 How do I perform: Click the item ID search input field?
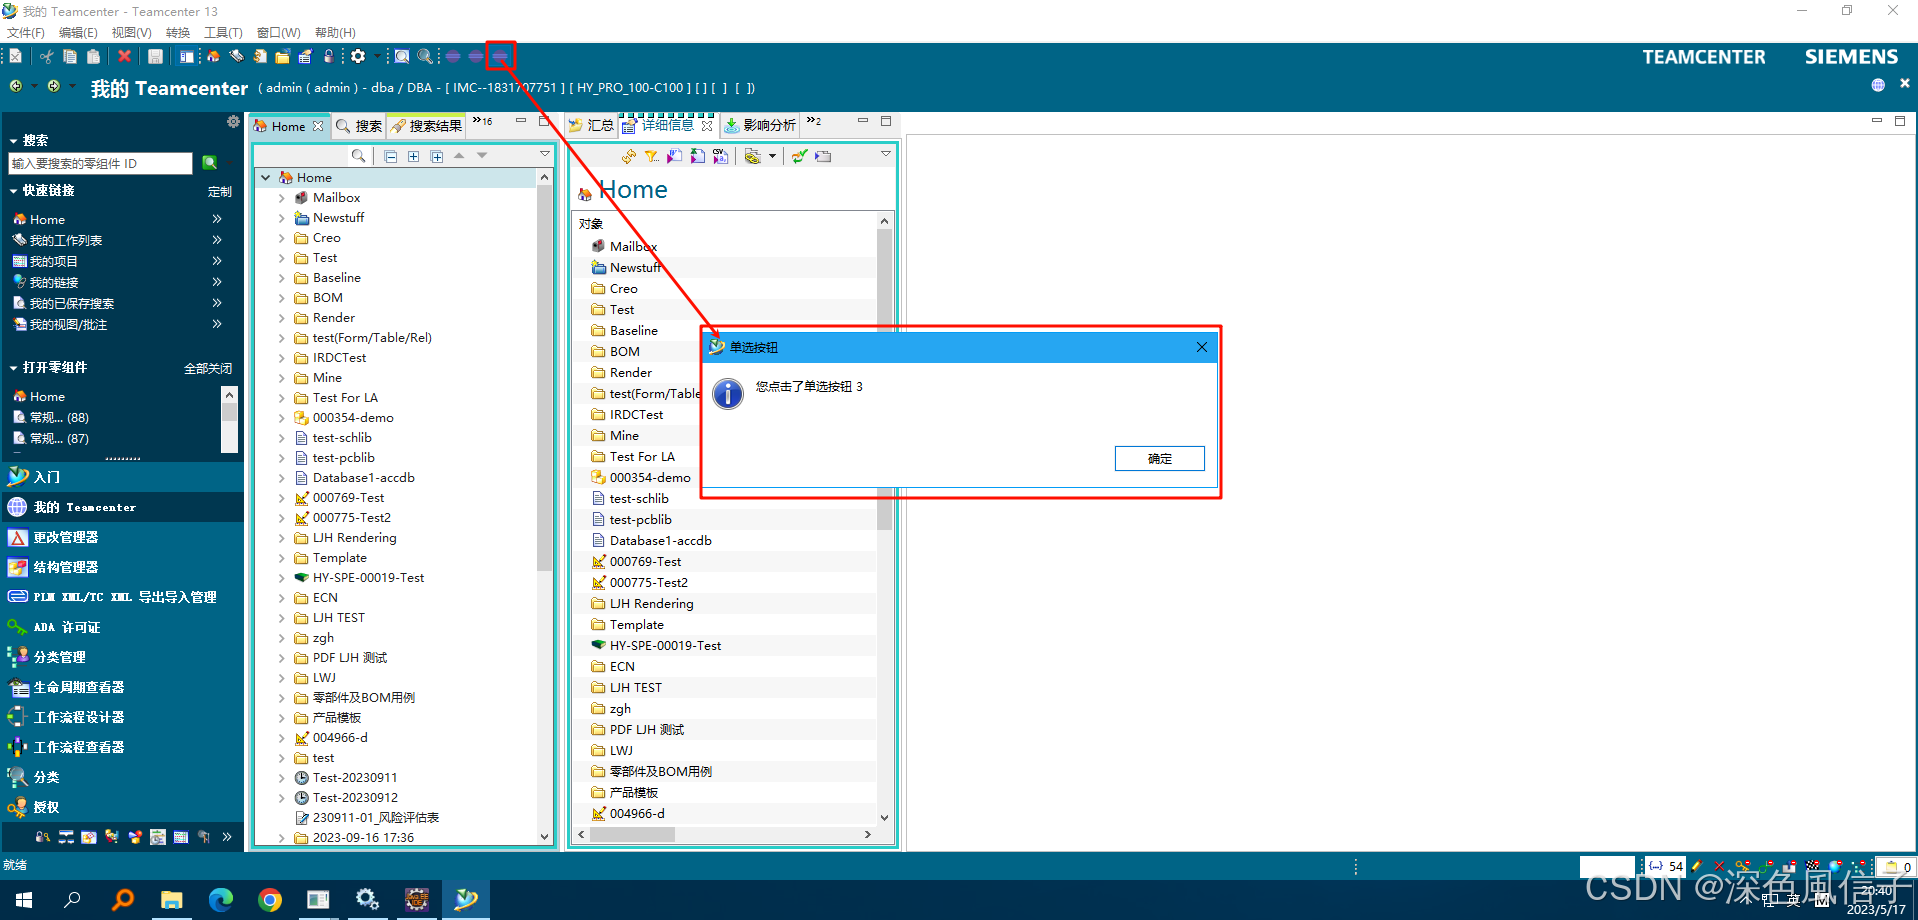click(x=100, y=163)
